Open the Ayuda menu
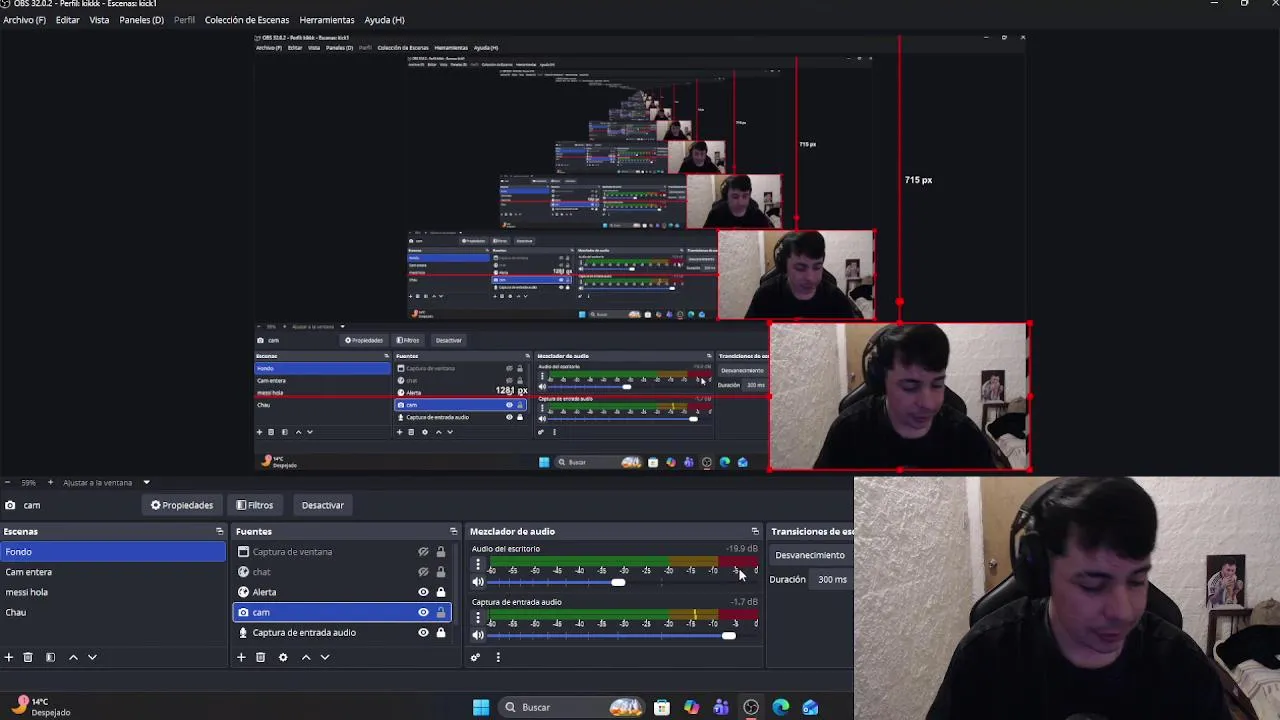Image resolution: width=1280 pixels, height=720 pixels. [x=384, y=20]
